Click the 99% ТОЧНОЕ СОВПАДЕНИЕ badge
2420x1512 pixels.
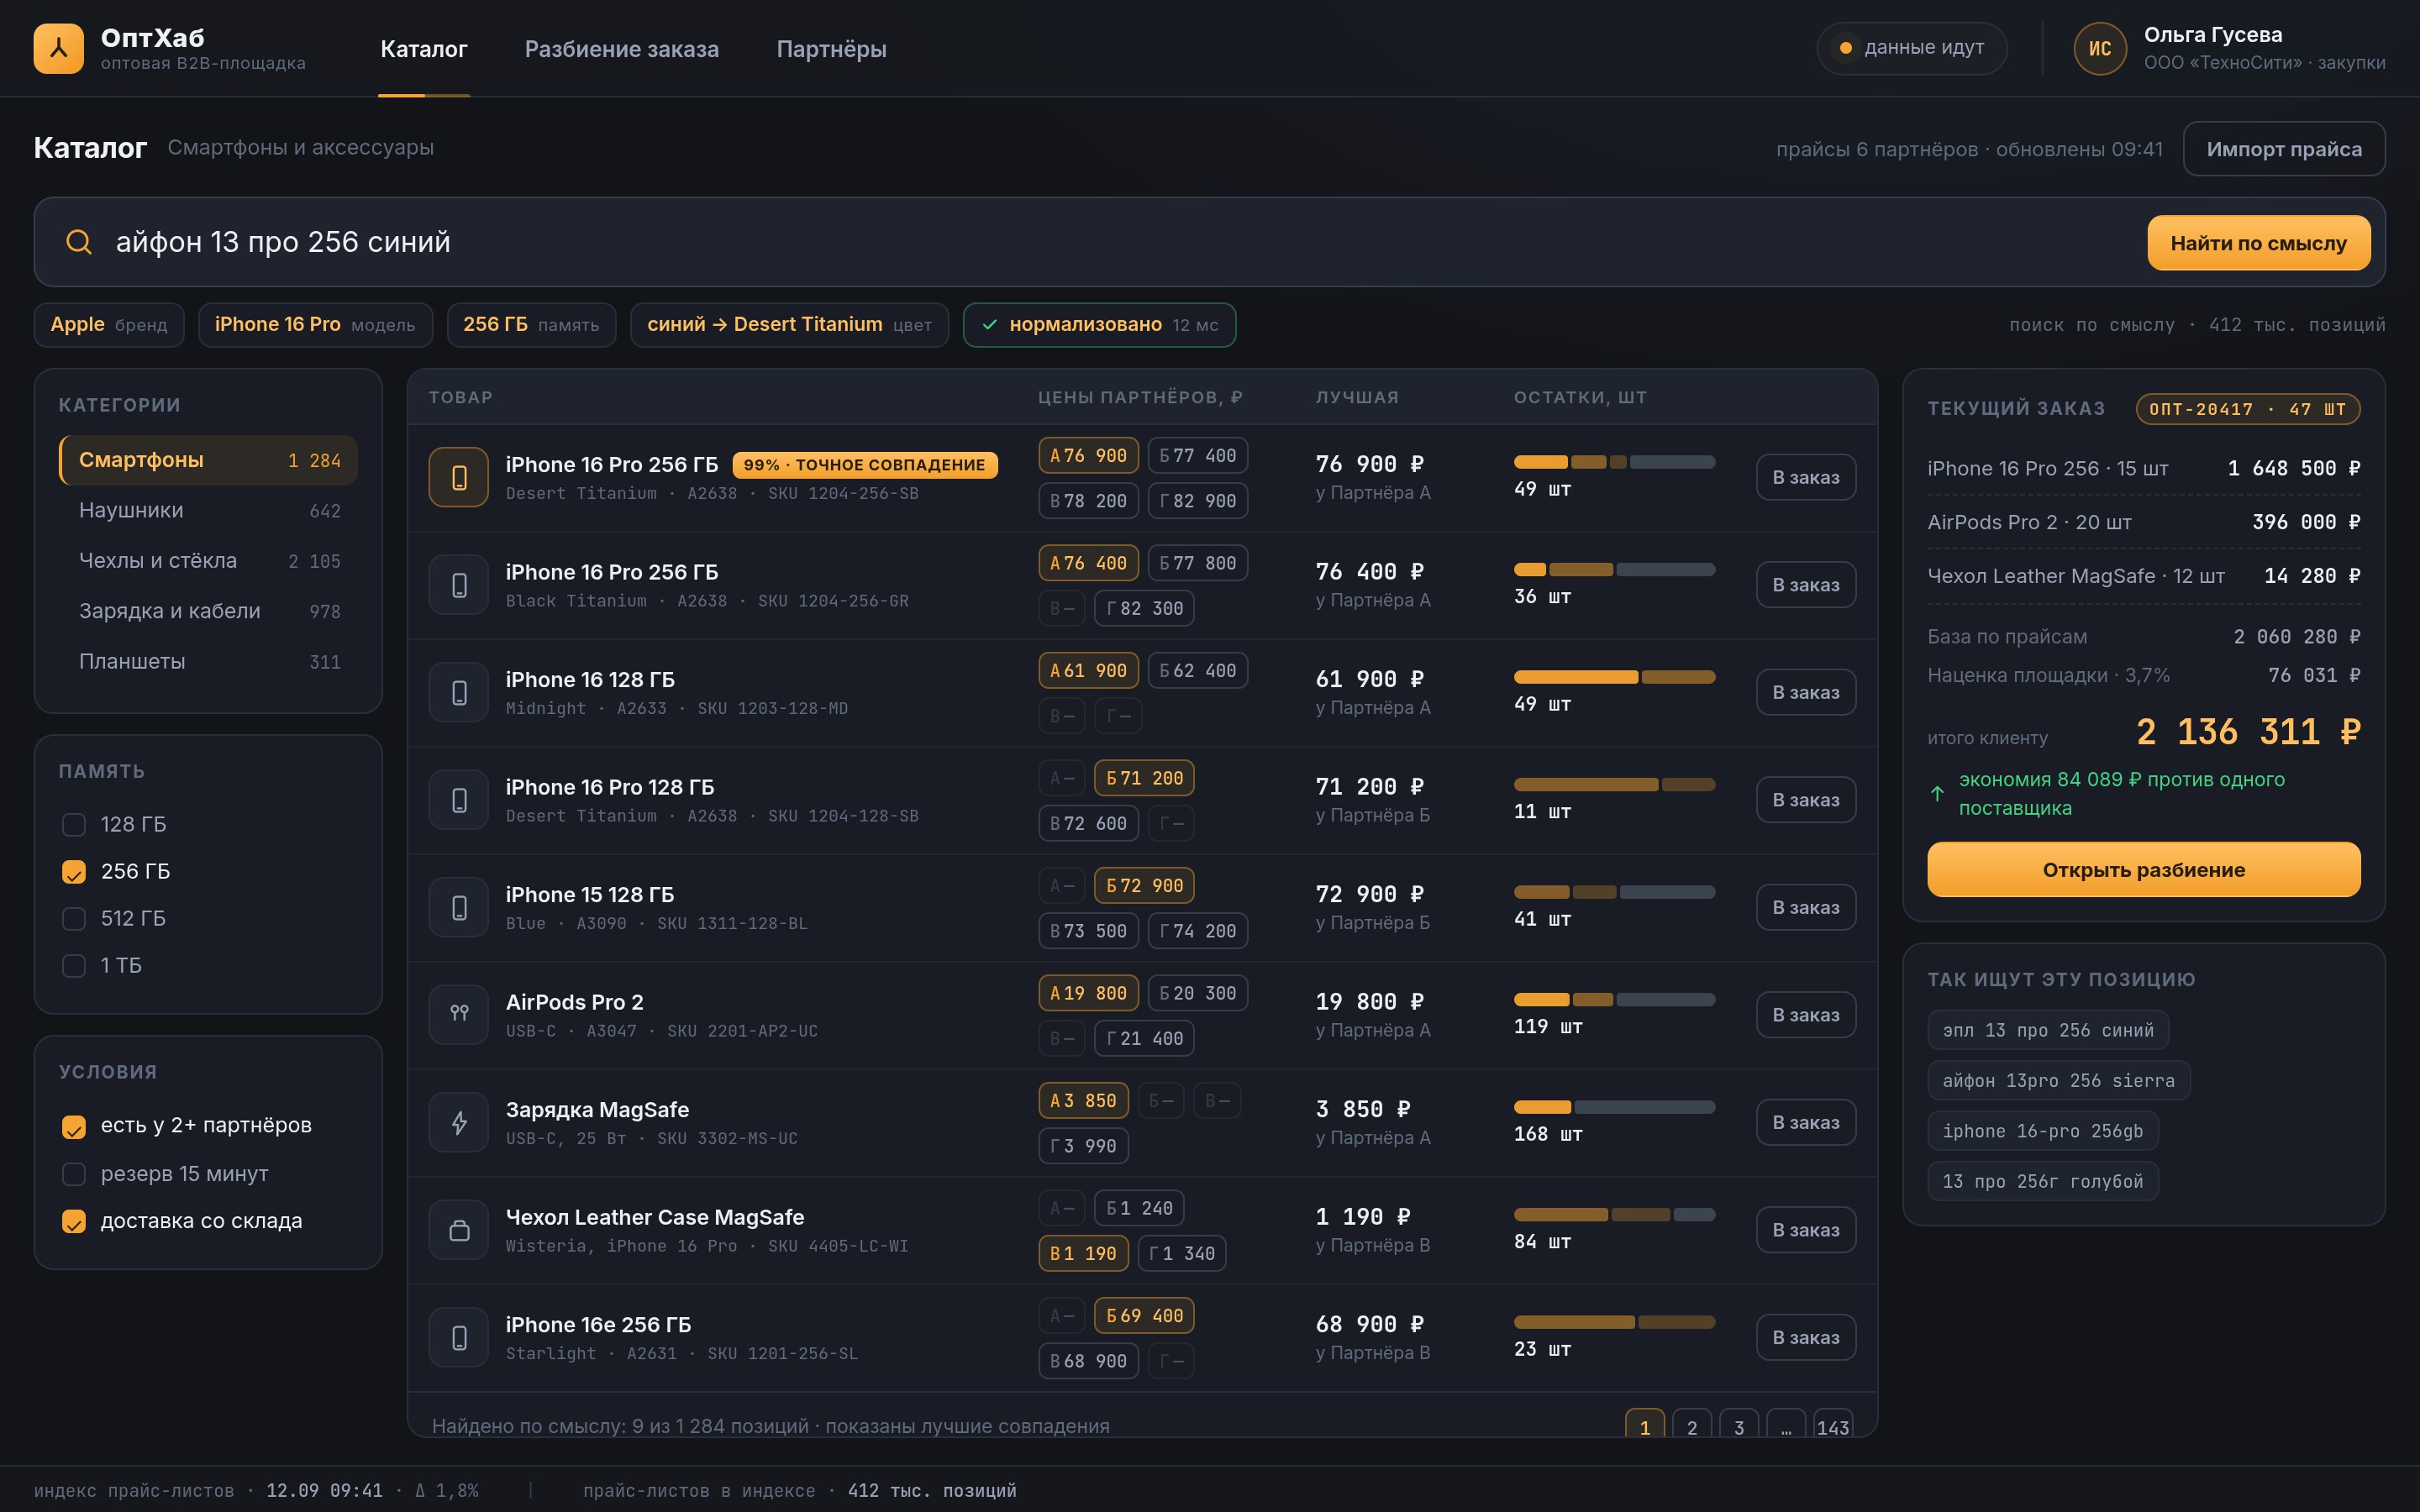[864, 465]
